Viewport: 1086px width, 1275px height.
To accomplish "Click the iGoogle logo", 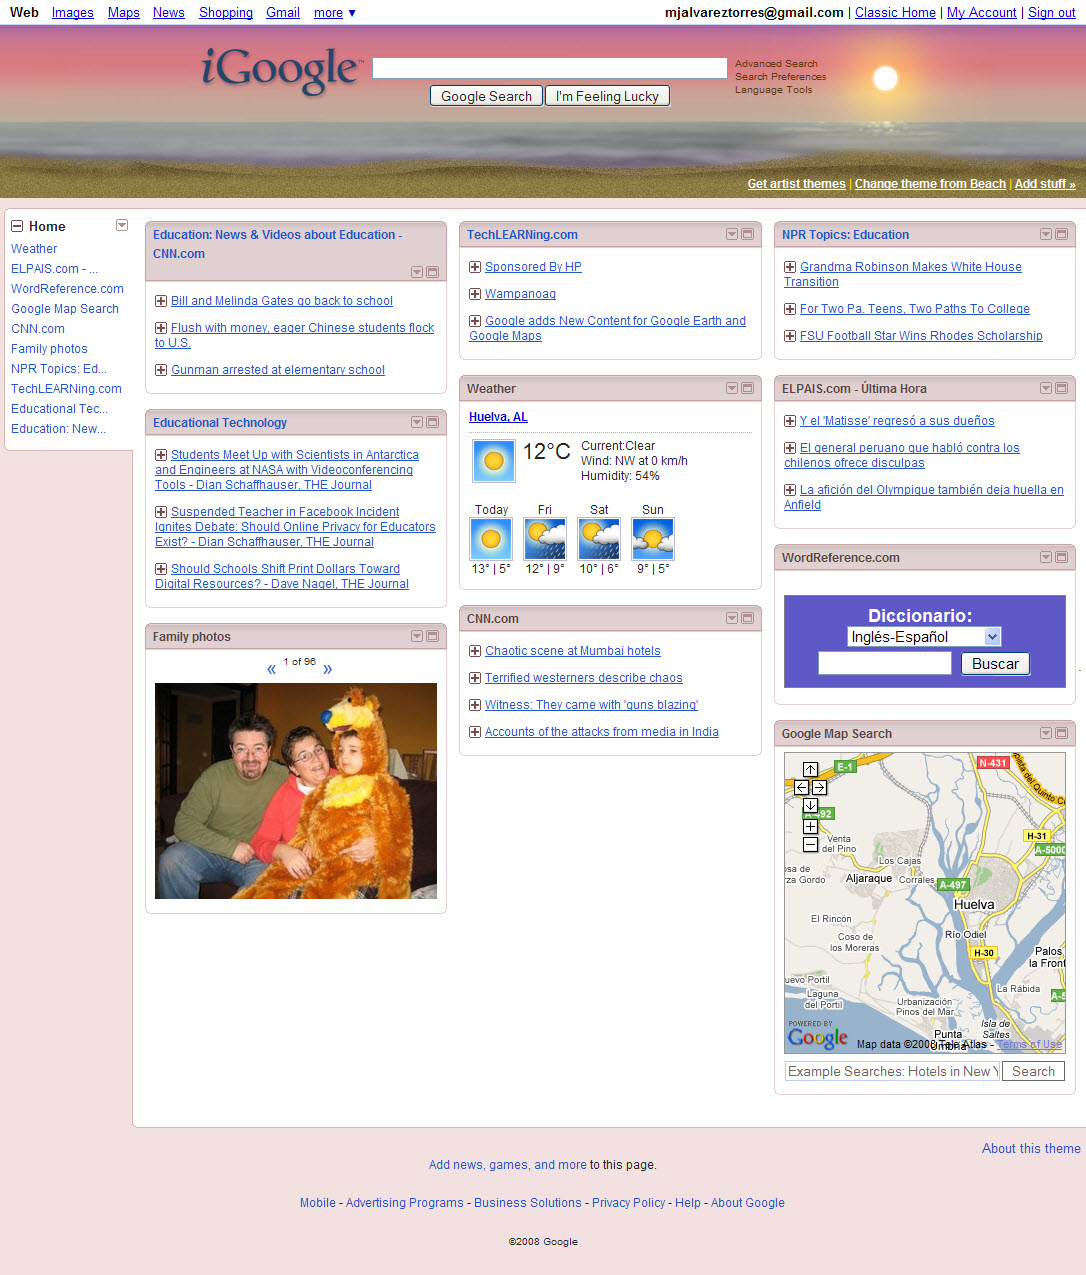I will [x=281, y=70].
